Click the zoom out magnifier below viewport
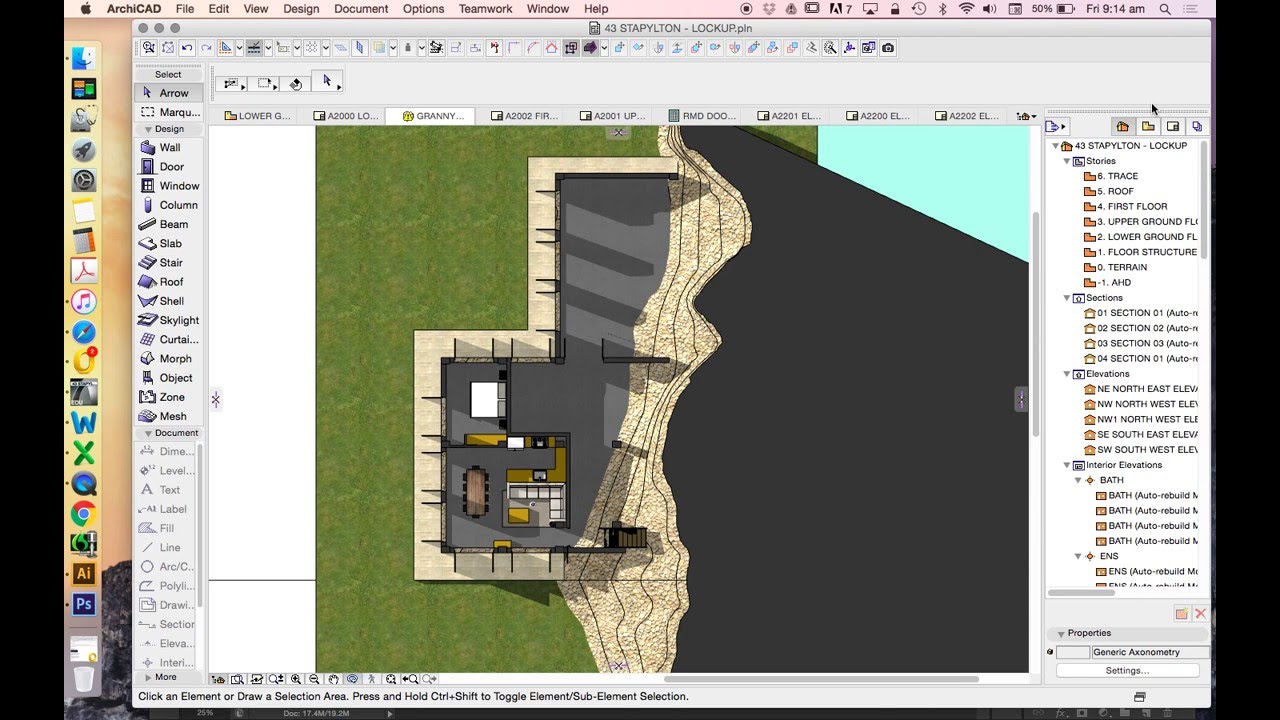 314,679
